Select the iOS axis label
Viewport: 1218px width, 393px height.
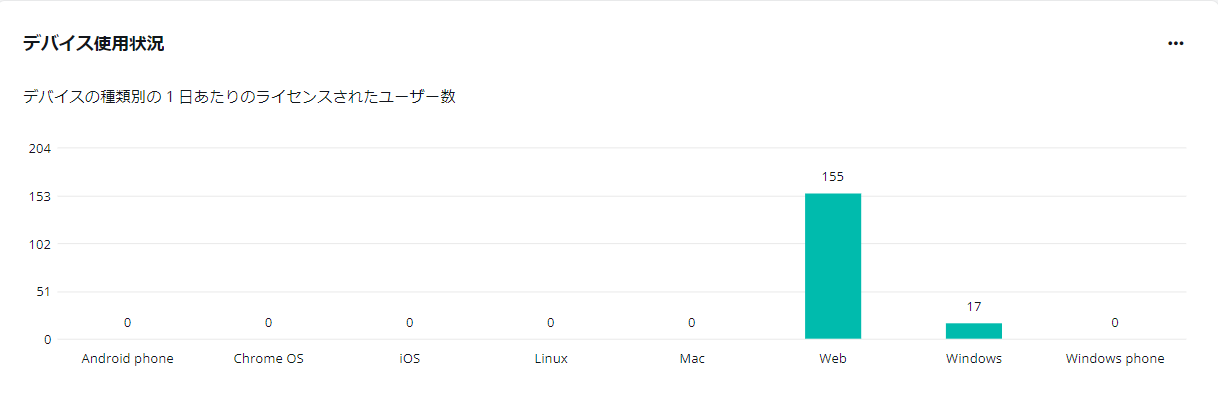tap(409, 358)
